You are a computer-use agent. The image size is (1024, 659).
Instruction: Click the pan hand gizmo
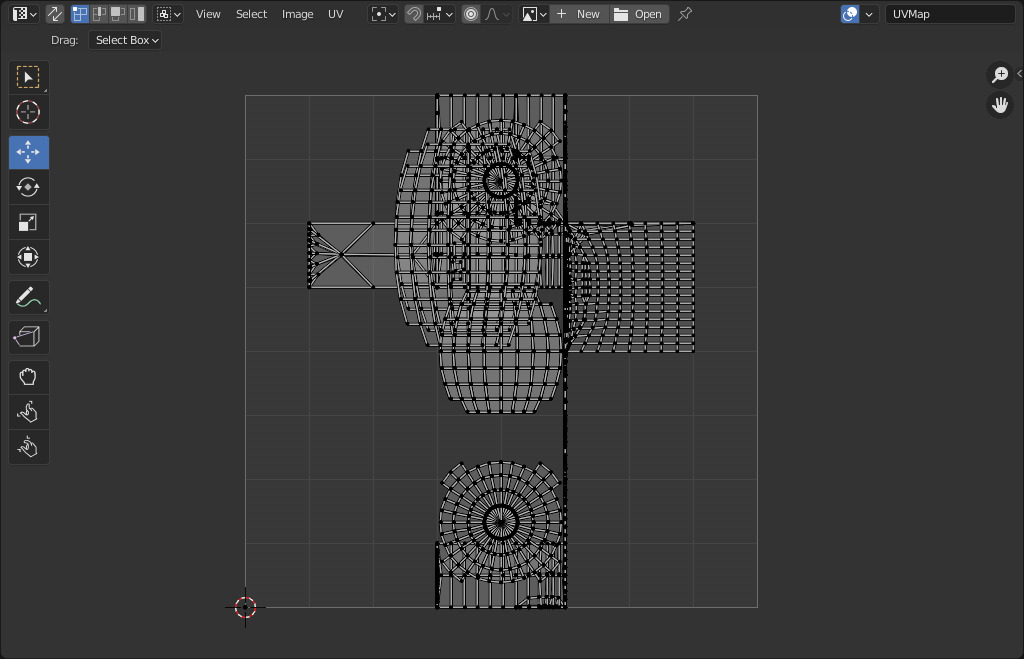(1000, 104)
